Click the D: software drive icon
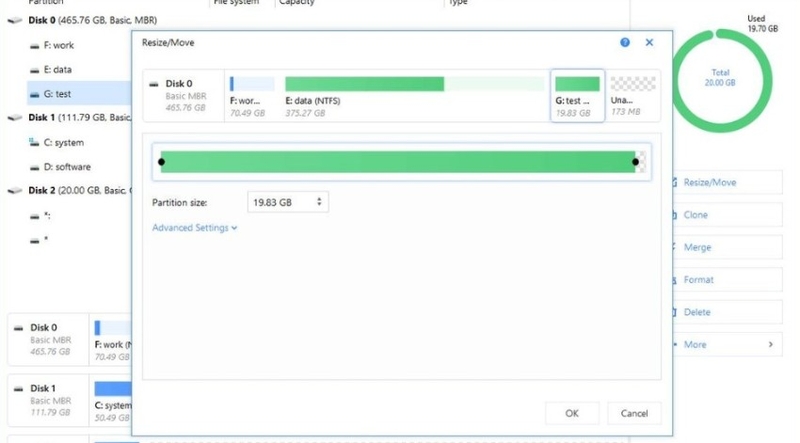This screenshot has width=800, height=443. (x=34, y=167)
